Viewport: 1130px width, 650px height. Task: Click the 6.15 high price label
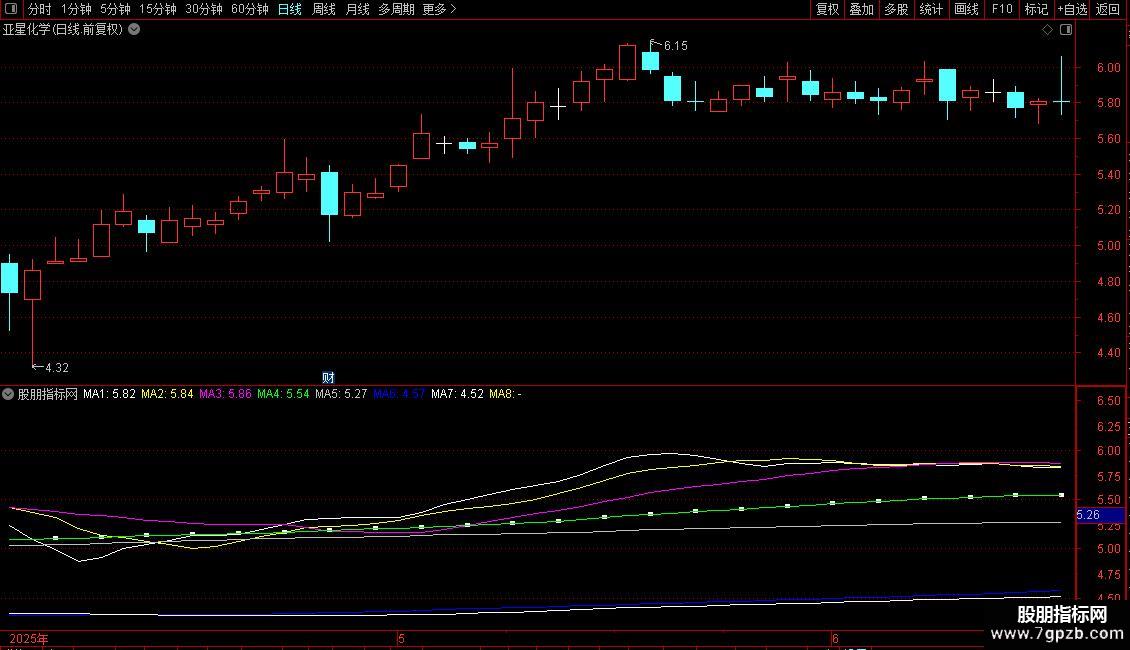(x=675, y=46)
